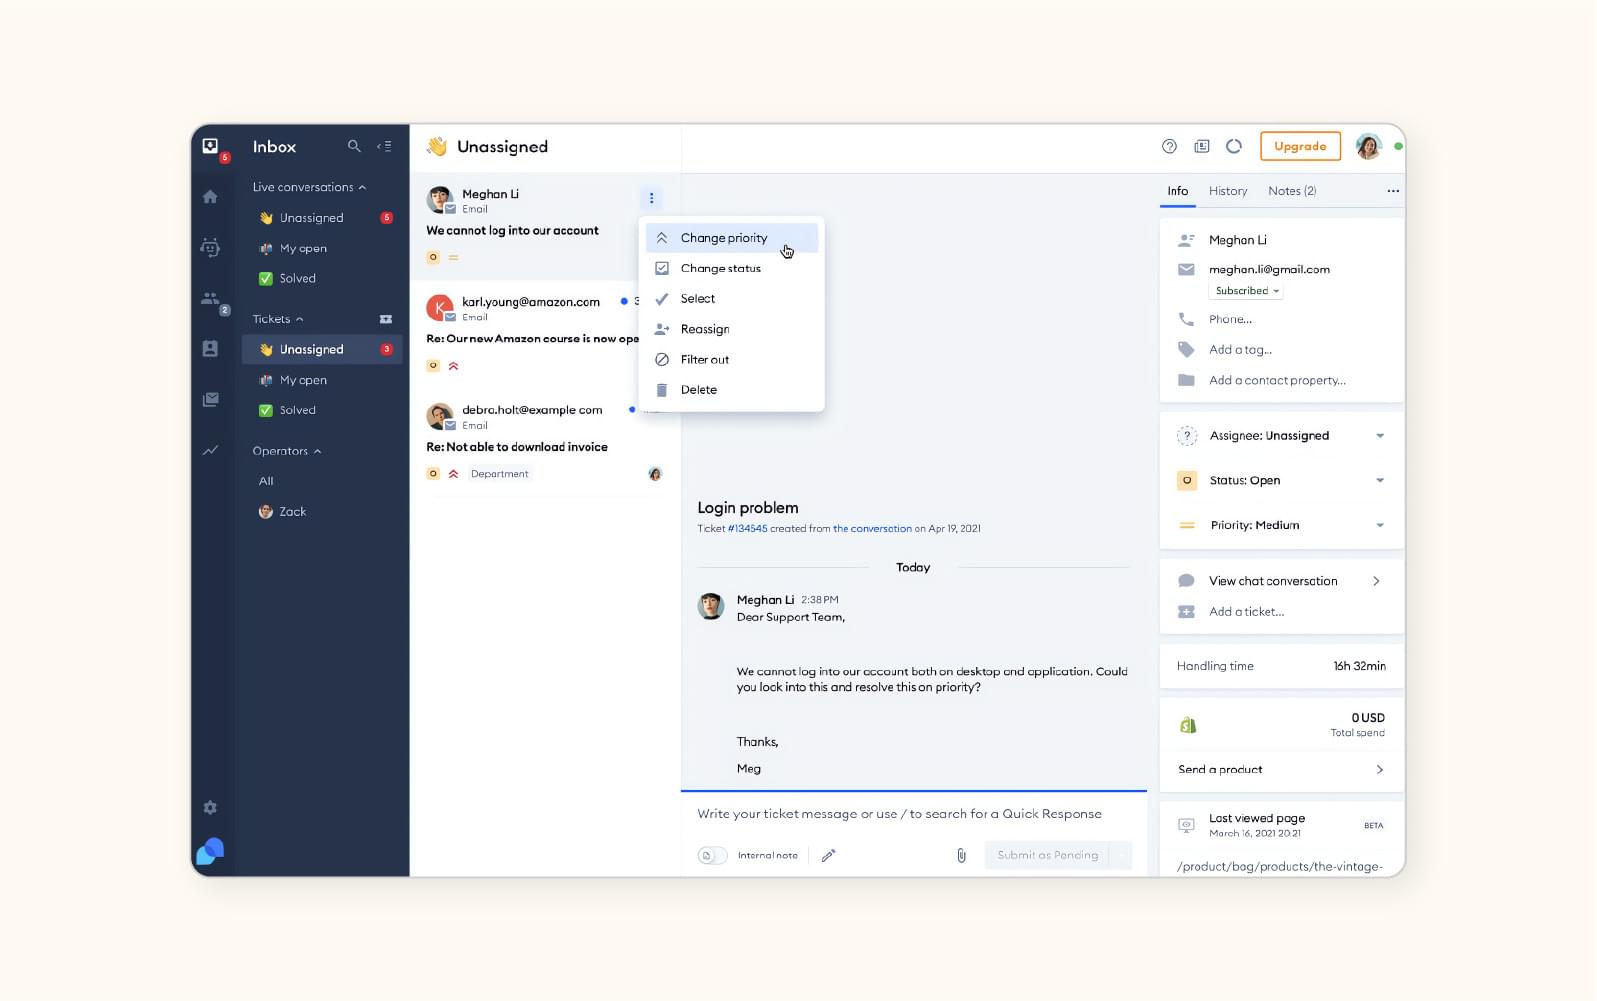The height and width of the screenshot is (1001, 1597).
Task: Choose Filter out in context menu
Action: point(732,359)
